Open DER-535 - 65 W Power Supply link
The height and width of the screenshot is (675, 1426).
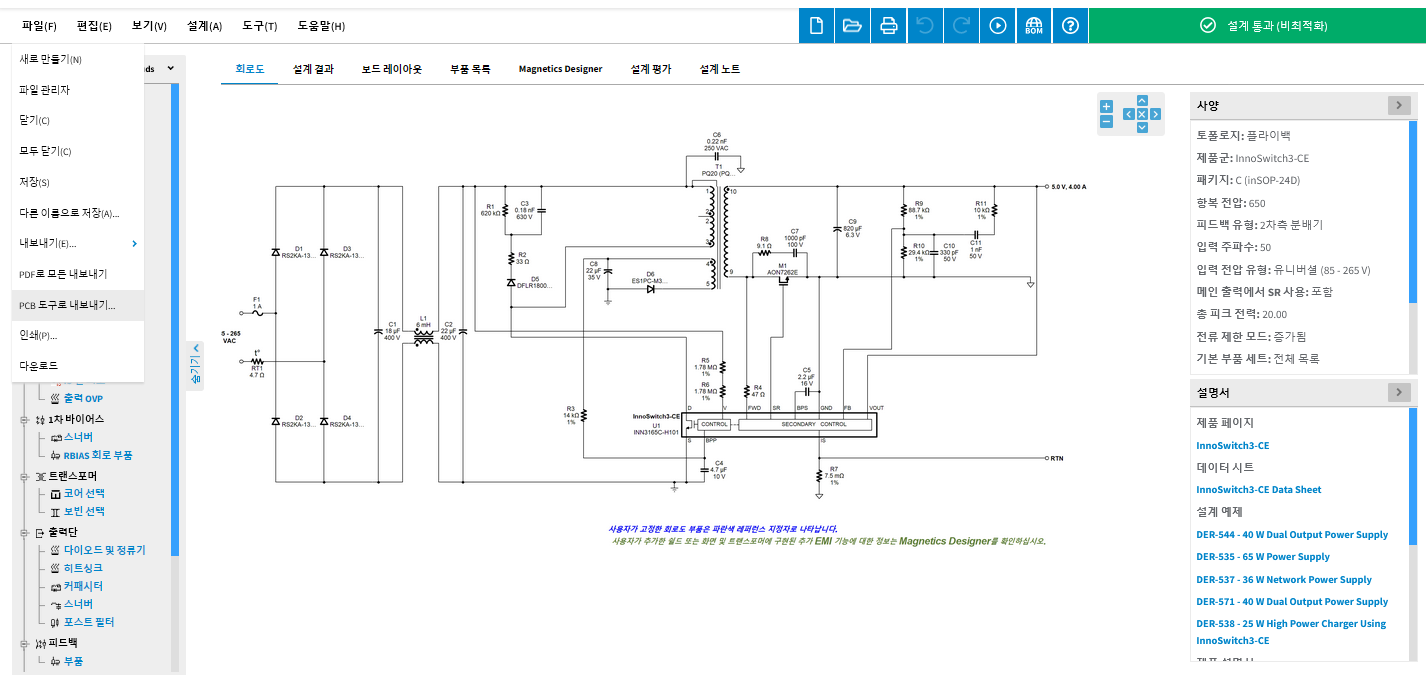coord(1263,557)
